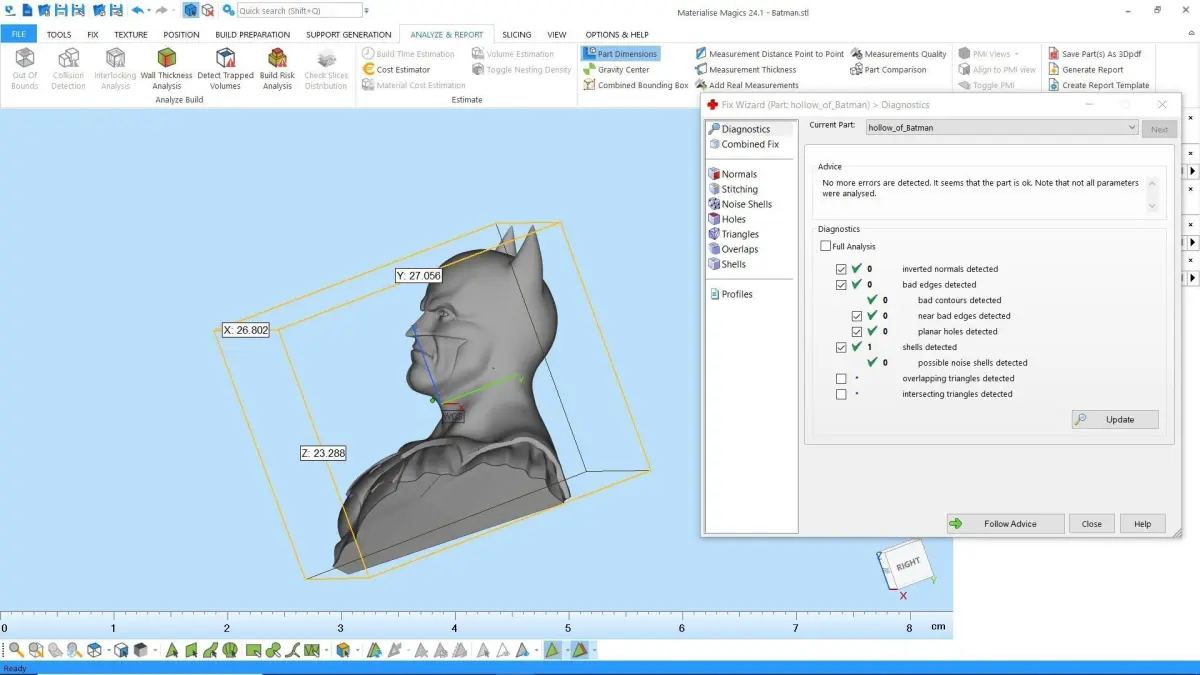Select Combined Fix in Fix Wizard
This screenshot has width=1200, height=675.
743,144
